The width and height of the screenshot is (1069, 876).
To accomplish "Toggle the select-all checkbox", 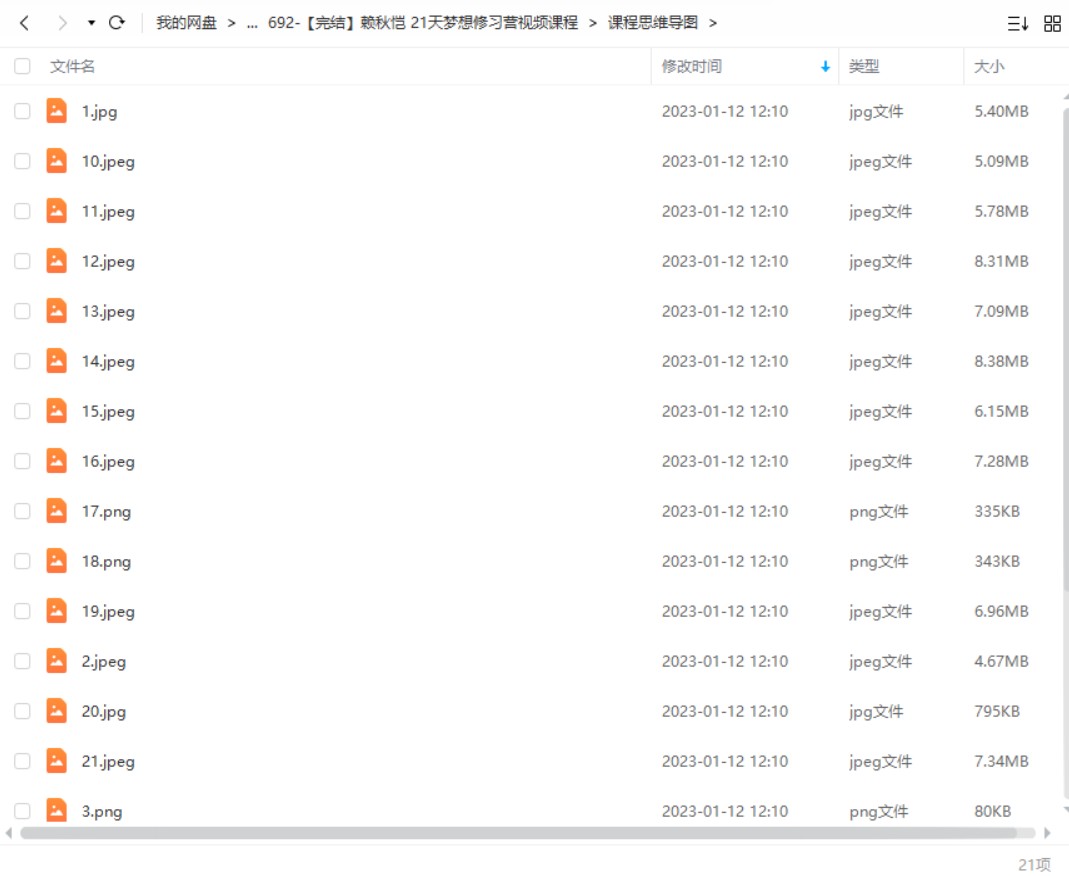I will 22,66.
